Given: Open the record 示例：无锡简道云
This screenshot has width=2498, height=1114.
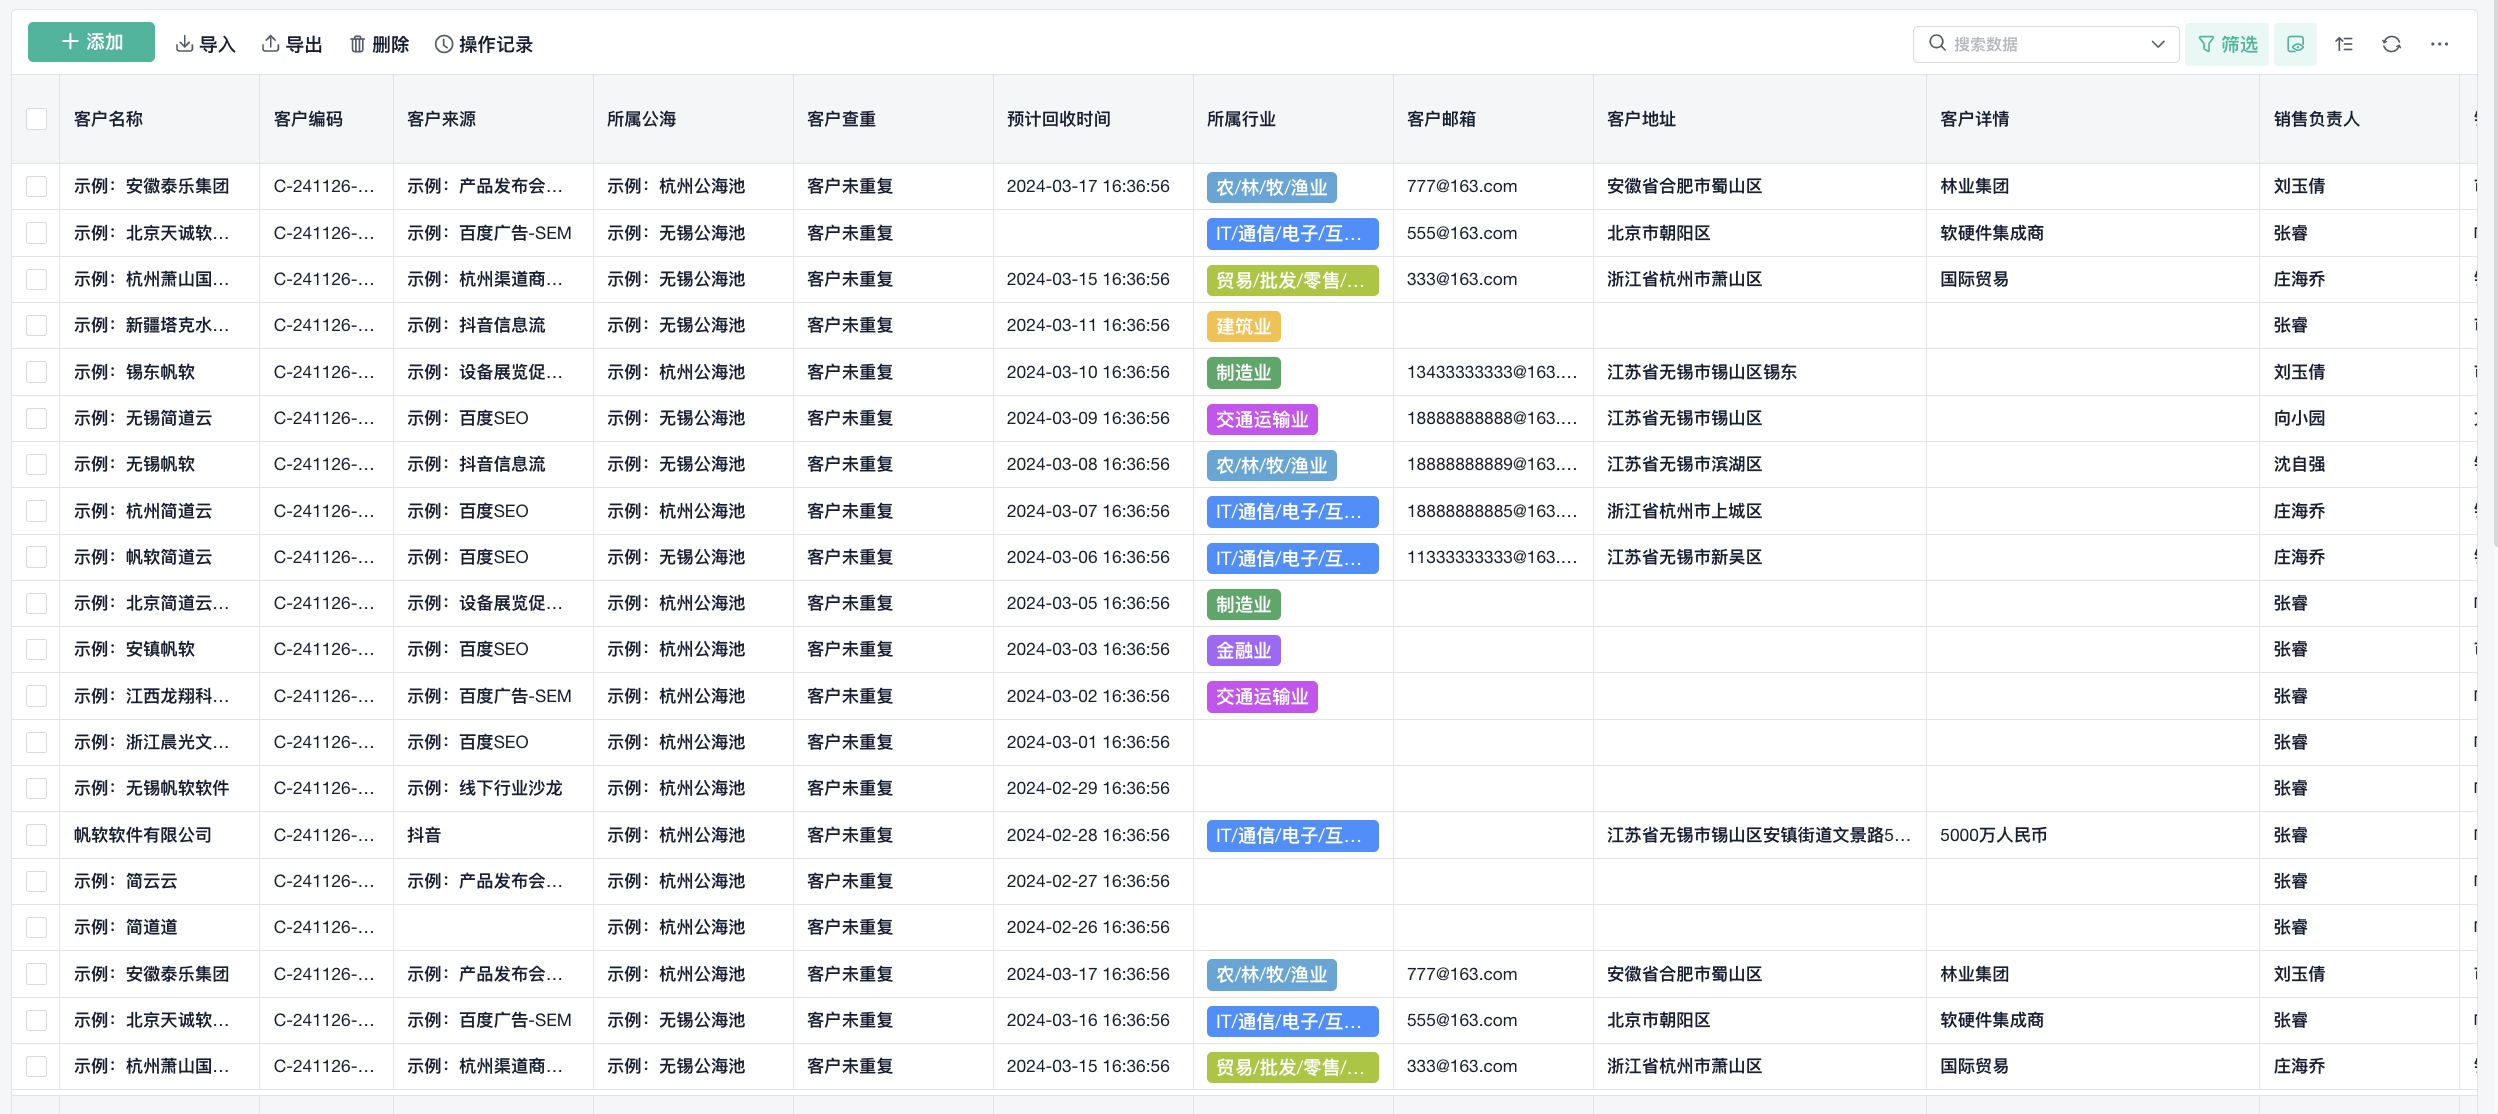Looking at the screenshot, I should (143, 418).
